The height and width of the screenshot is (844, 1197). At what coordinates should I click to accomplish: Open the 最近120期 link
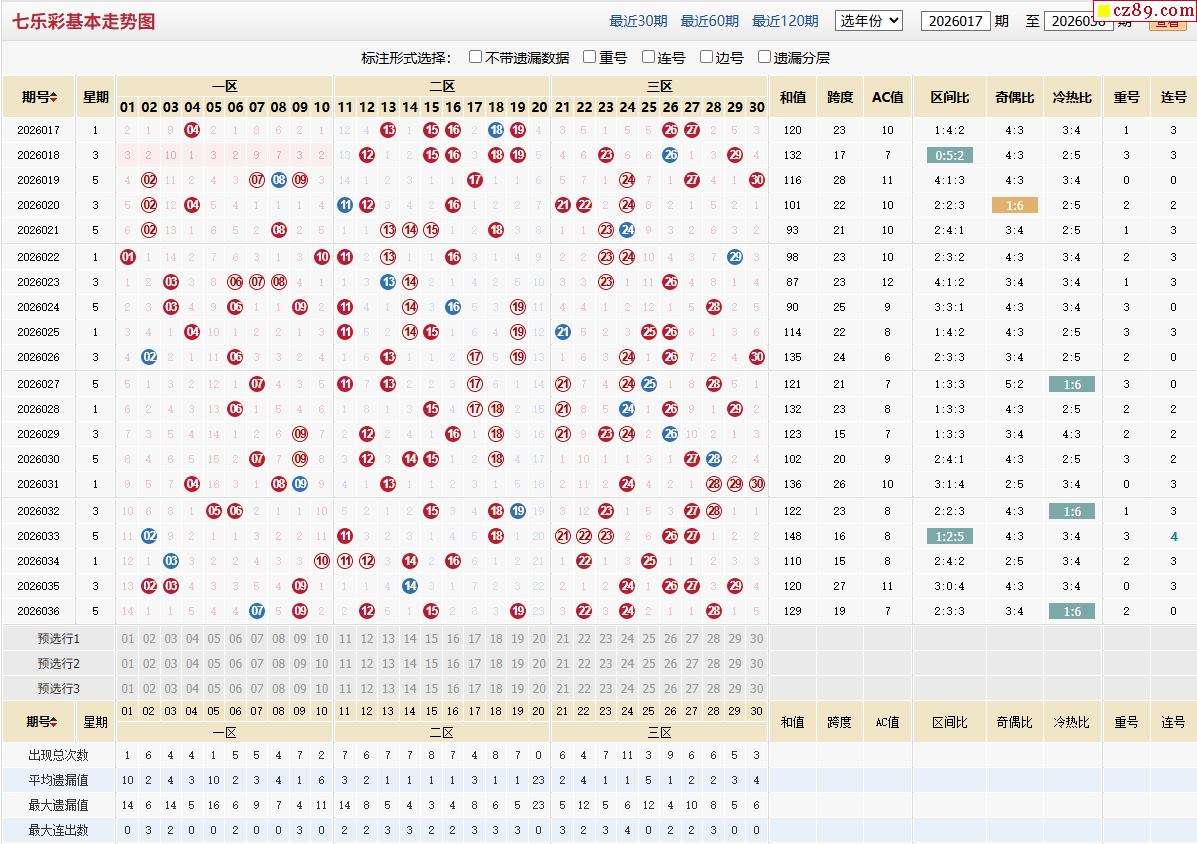785,21
